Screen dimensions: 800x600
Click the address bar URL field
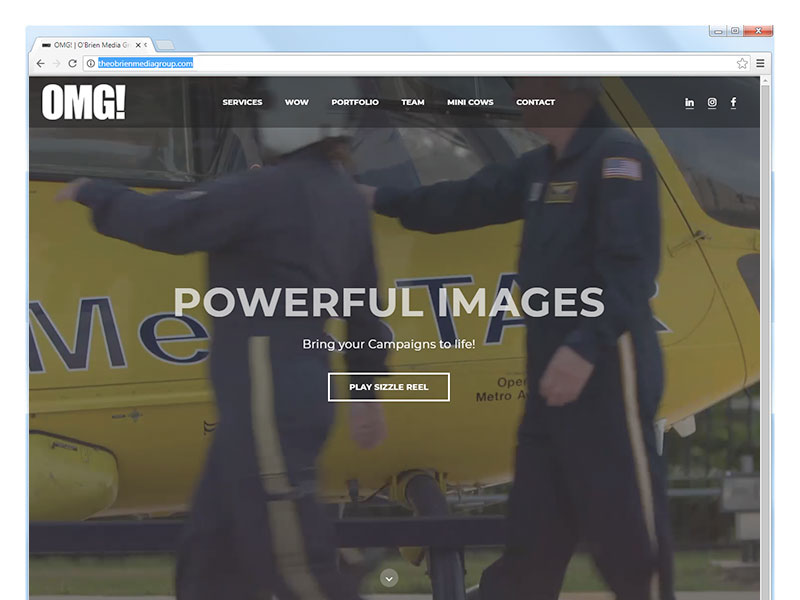pyautogui.click(x=400, y=63)
